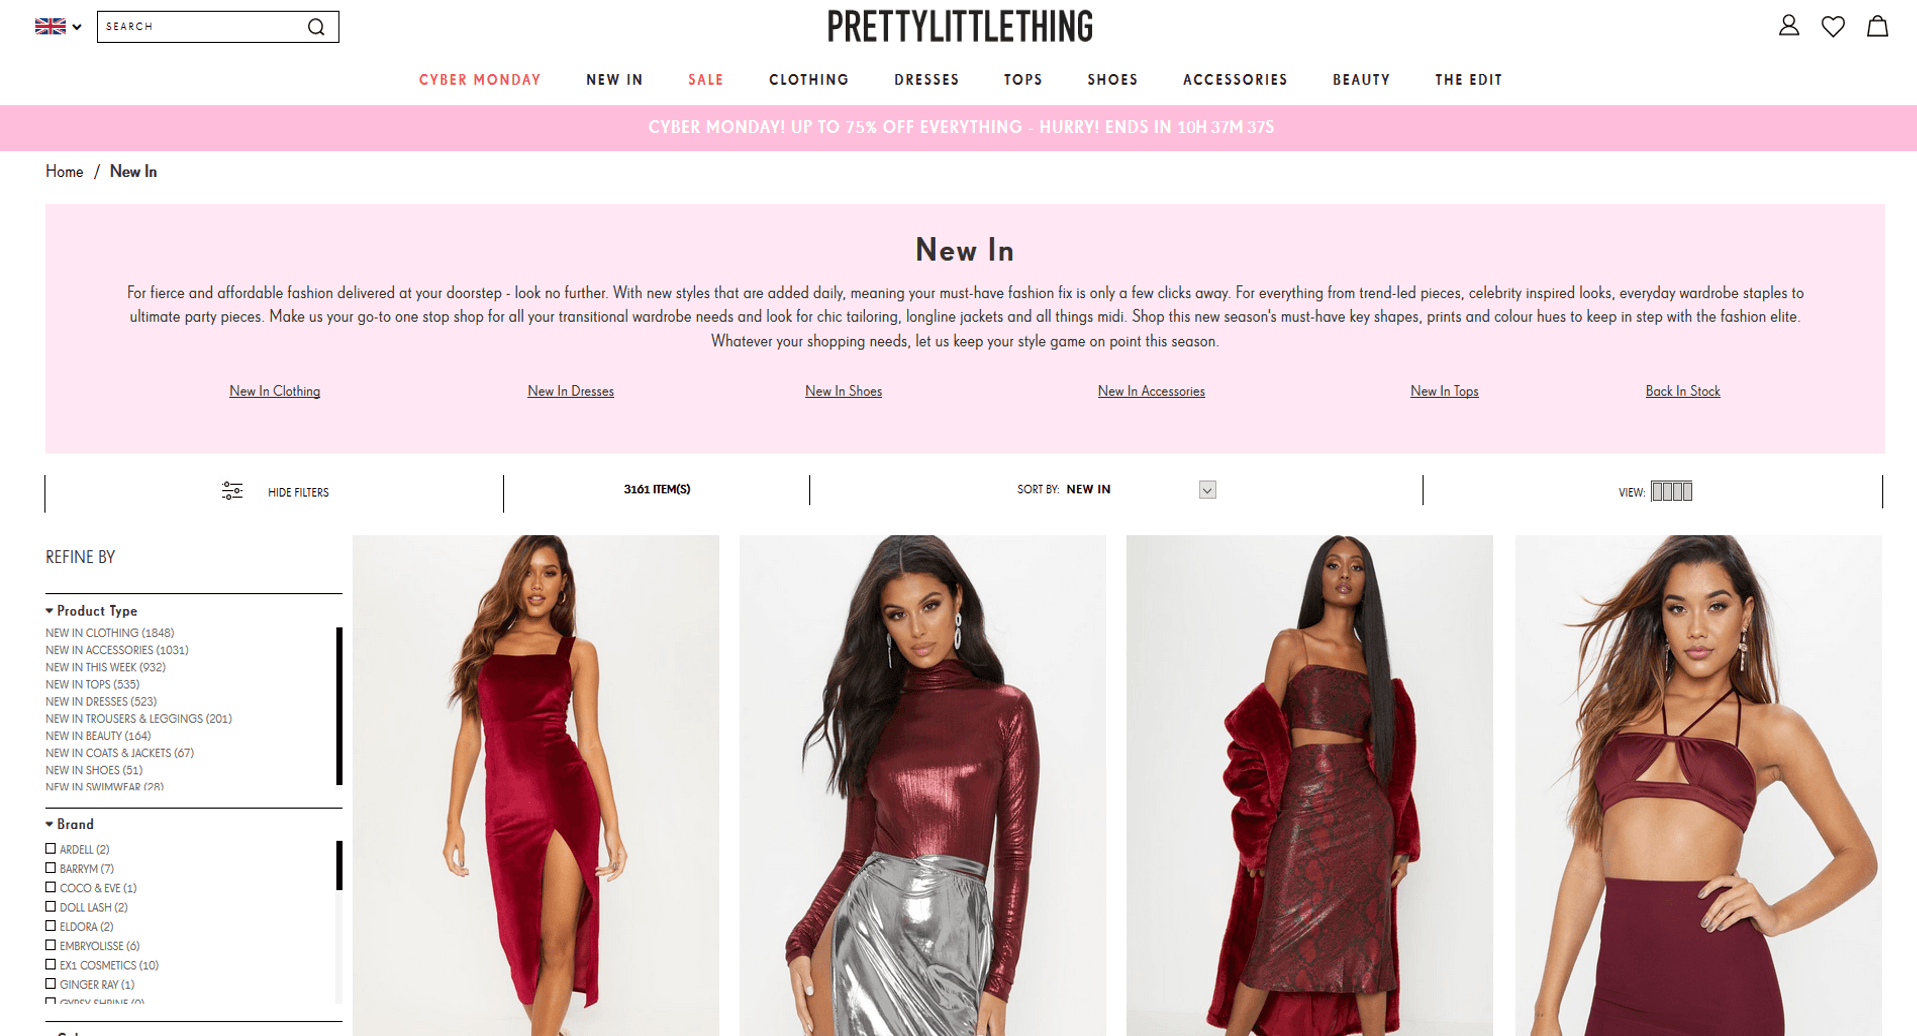Open the account profile icon

(x=1789, y=26)
